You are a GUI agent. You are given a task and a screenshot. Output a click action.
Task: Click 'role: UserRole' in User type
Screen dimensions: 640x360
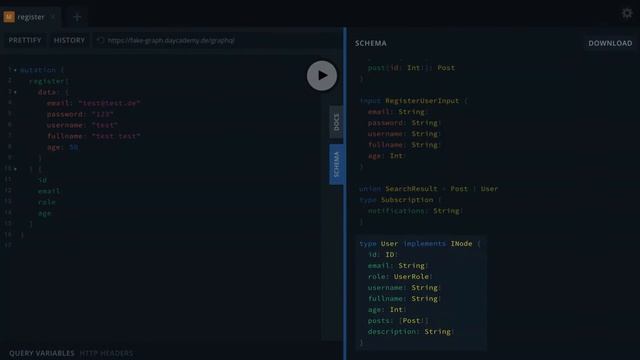[x=400, y=277]
